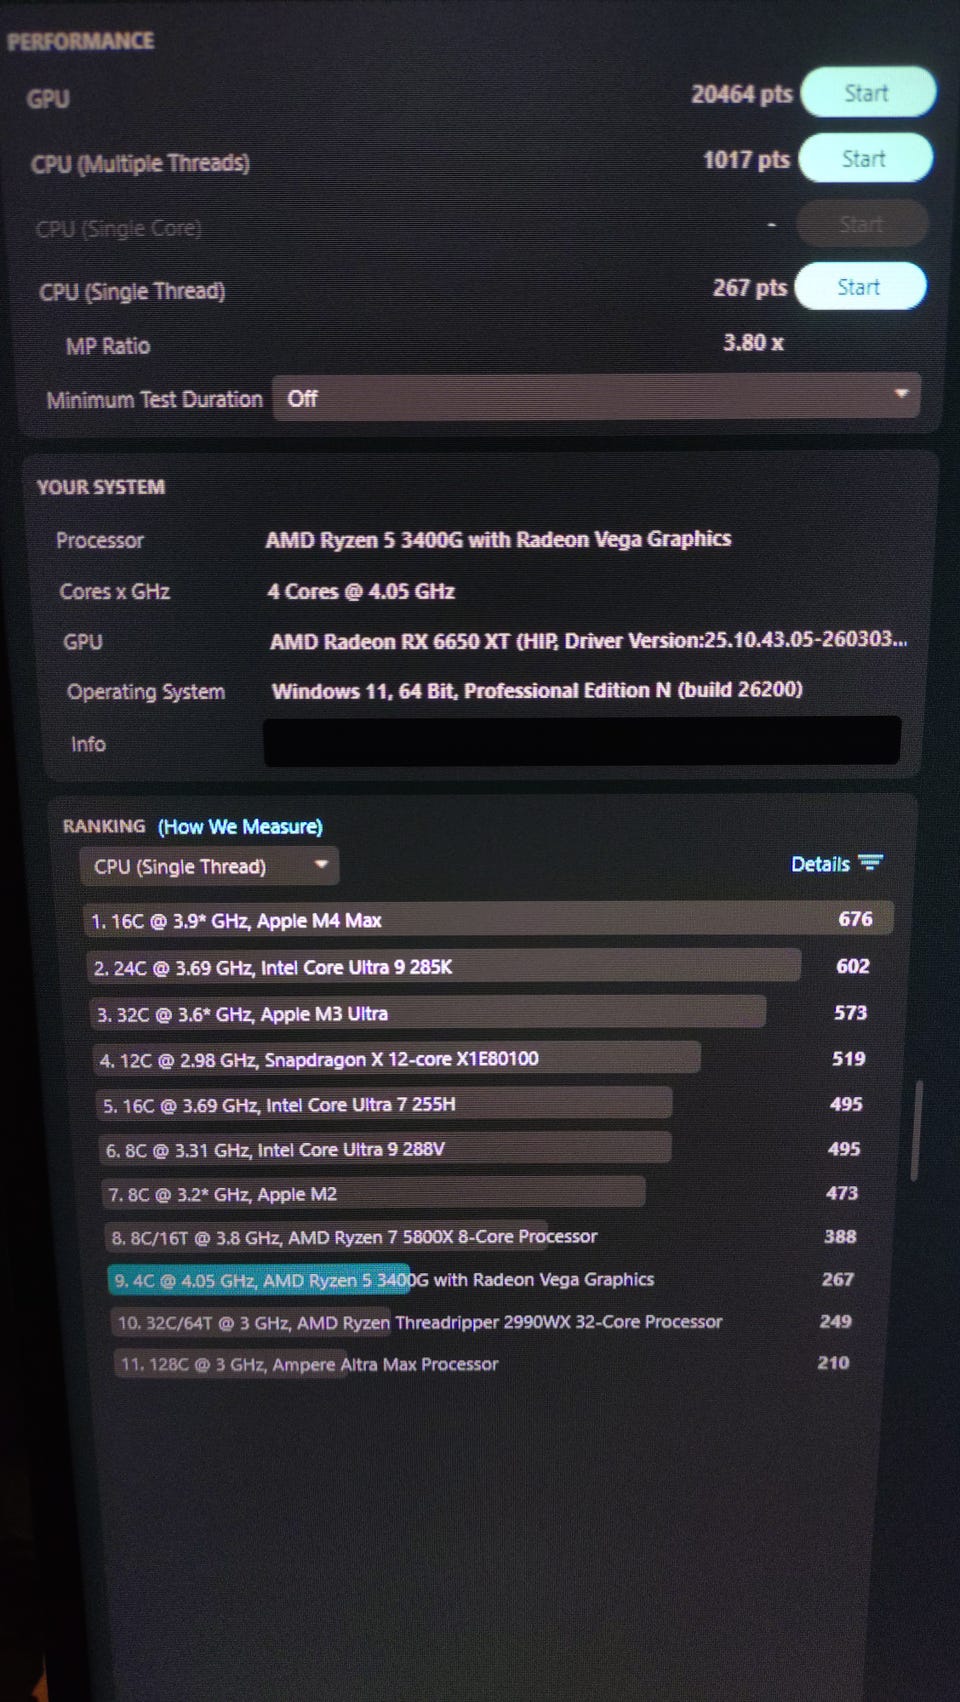Pick the Snapdragon X 12-core X1E80100 row

tap(398, 1059)
